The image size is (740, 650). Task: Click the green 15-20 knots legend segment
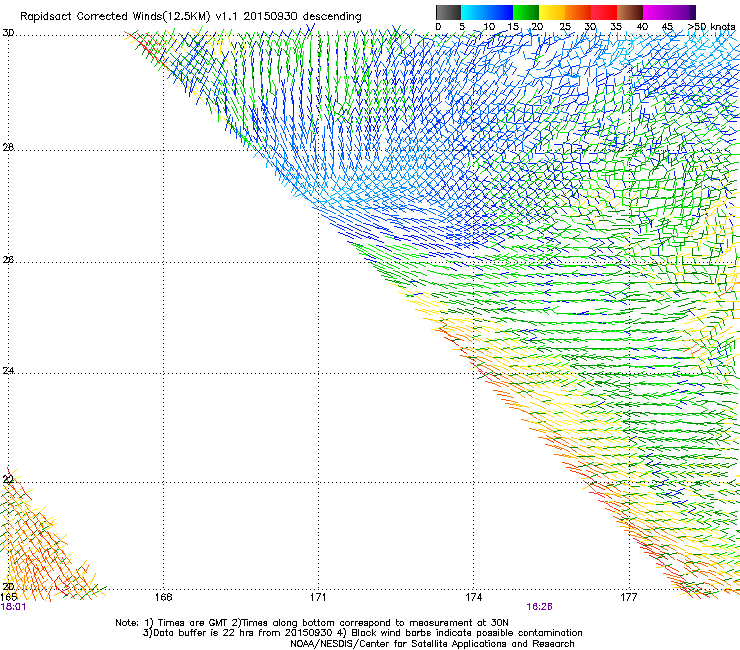(526, 12)
